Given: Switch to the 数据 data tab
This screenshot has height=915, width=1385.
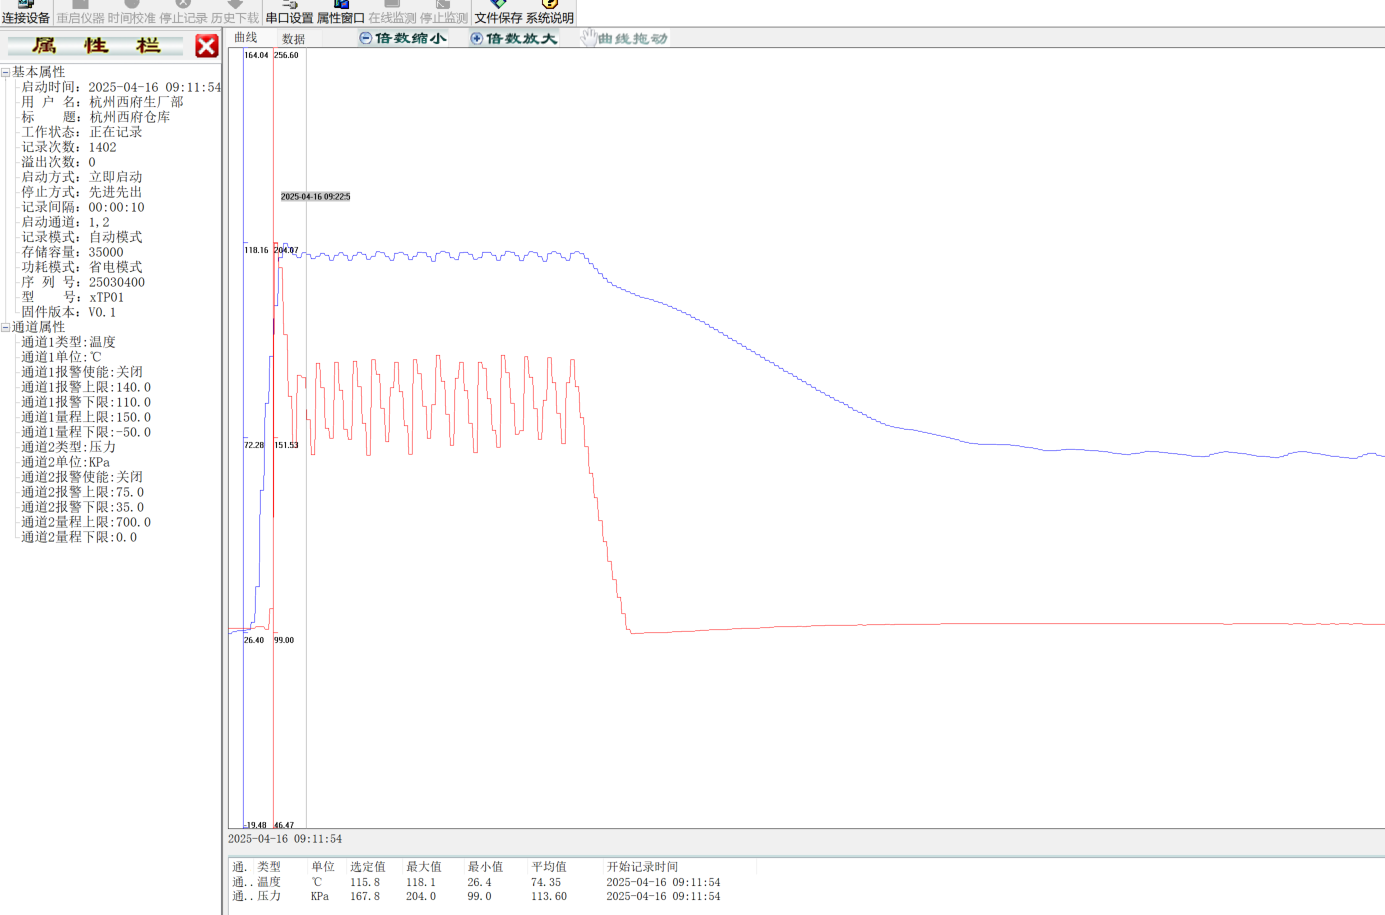Looking at the screenshot, I should pyautogui.click(x=293, y=39).
